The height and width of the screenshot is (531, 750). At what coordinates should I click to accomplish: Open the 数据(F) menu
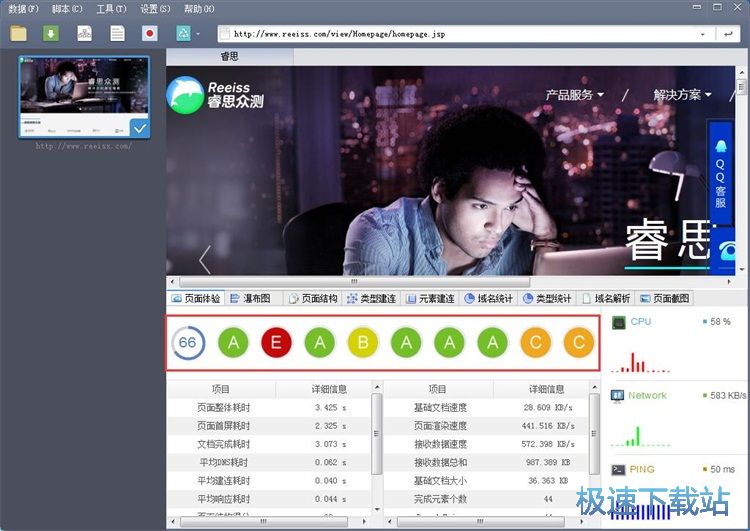click(x=23, y=9)
